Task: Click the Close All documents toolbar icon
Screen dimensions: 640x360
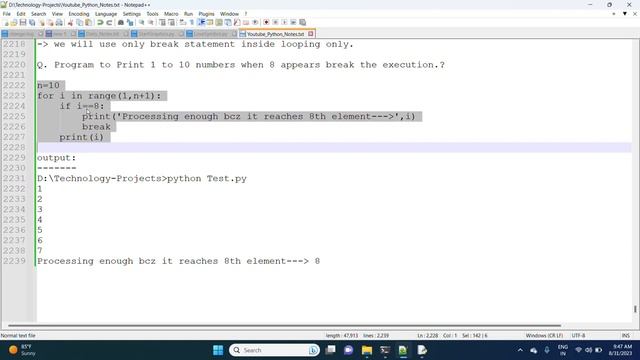Action: (50, 22)
